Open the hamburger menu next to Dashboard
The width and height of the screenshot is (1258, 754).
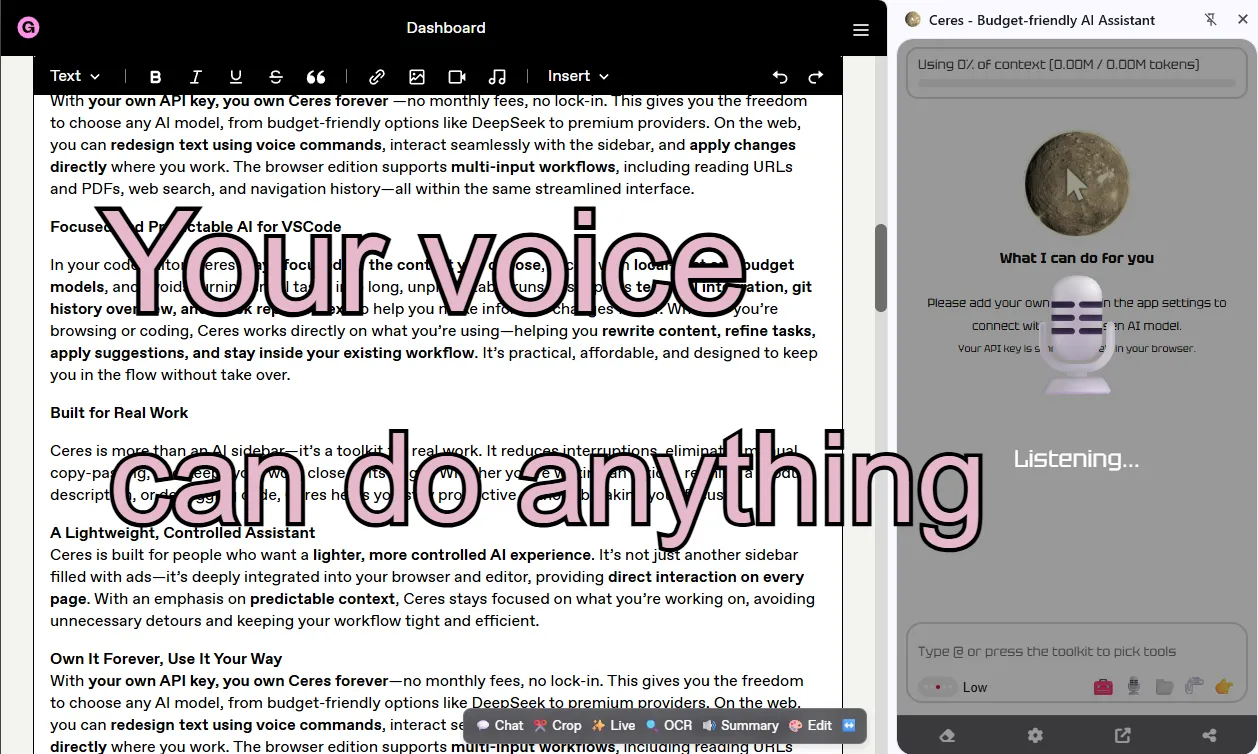(860, 29)
